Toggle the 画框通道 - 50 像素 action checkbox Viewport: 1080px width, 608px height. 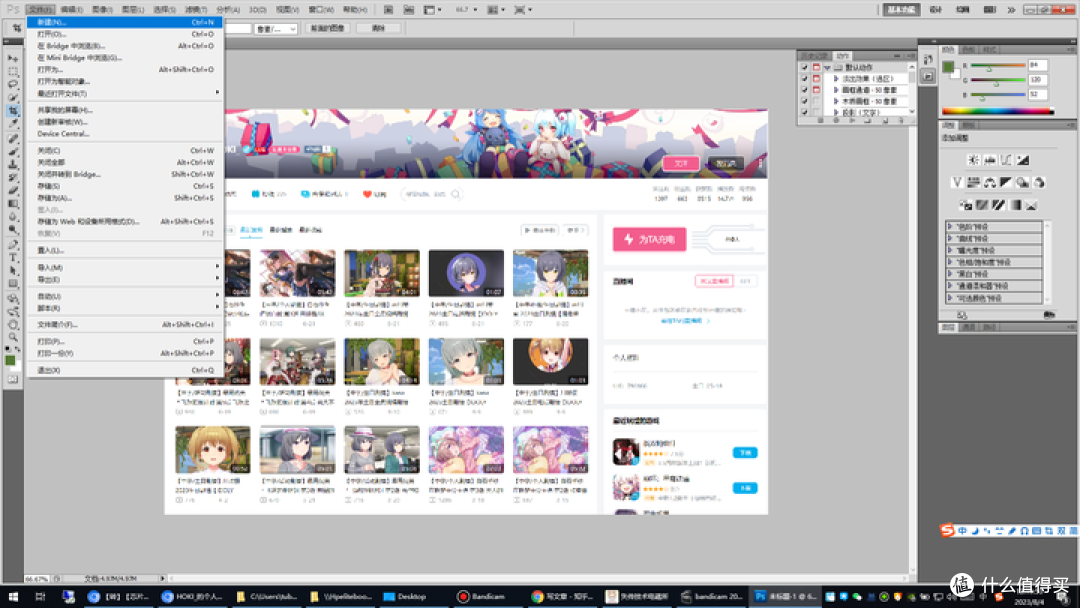pos(804,90)
